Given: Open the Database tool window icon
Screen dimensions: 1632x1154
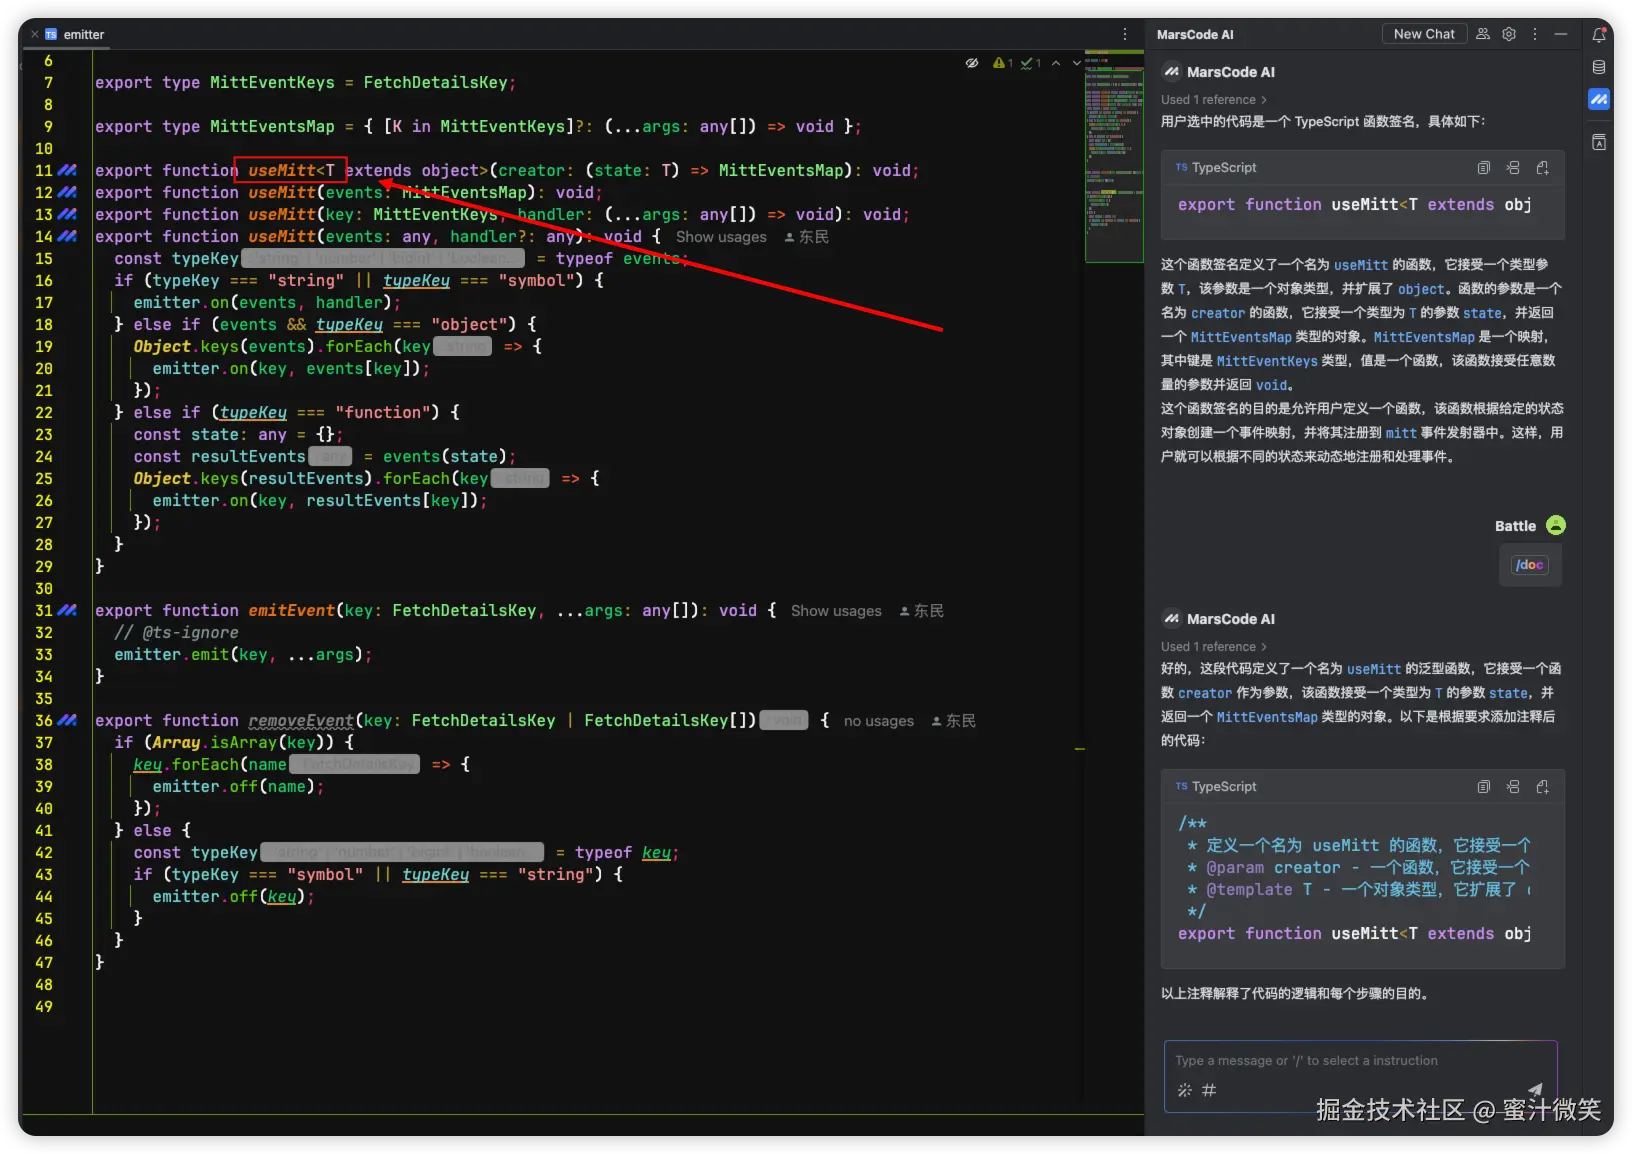Looking at the screenshot, I should [1599, 67].
